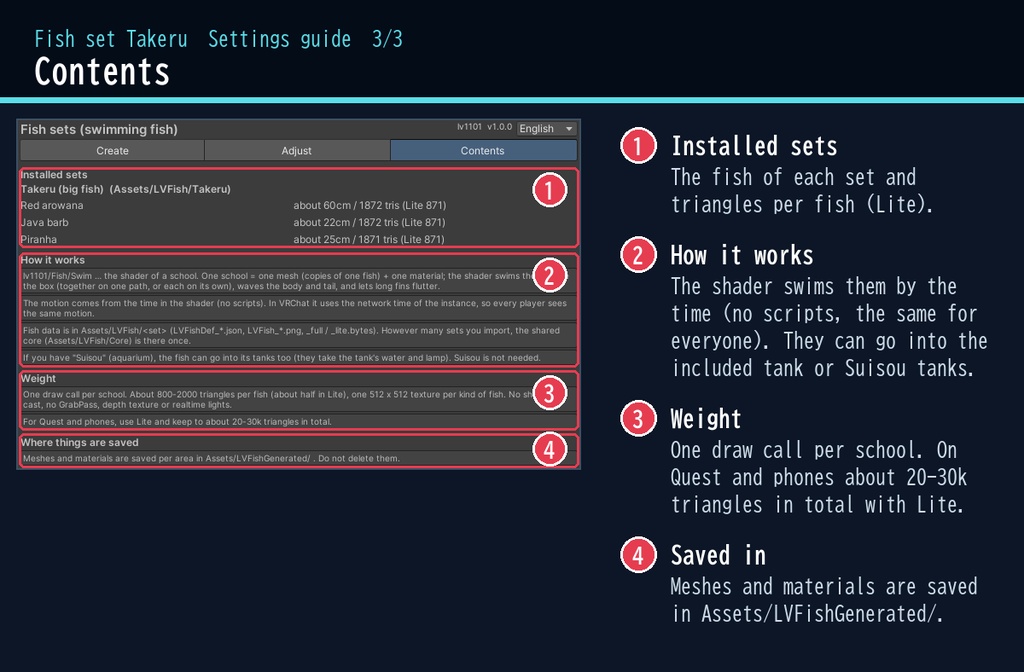Select the Piranha fish entry
This screenshot has width=1024, height=672.
(x=298, y=239)
